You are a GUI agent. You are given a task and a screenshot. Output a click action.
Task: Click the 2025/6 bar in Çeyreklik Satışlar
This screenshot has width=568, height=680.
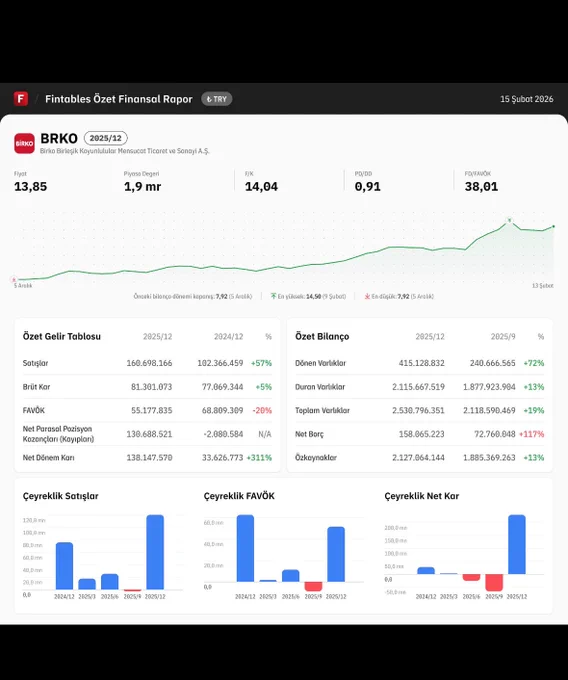click(110, 582)
